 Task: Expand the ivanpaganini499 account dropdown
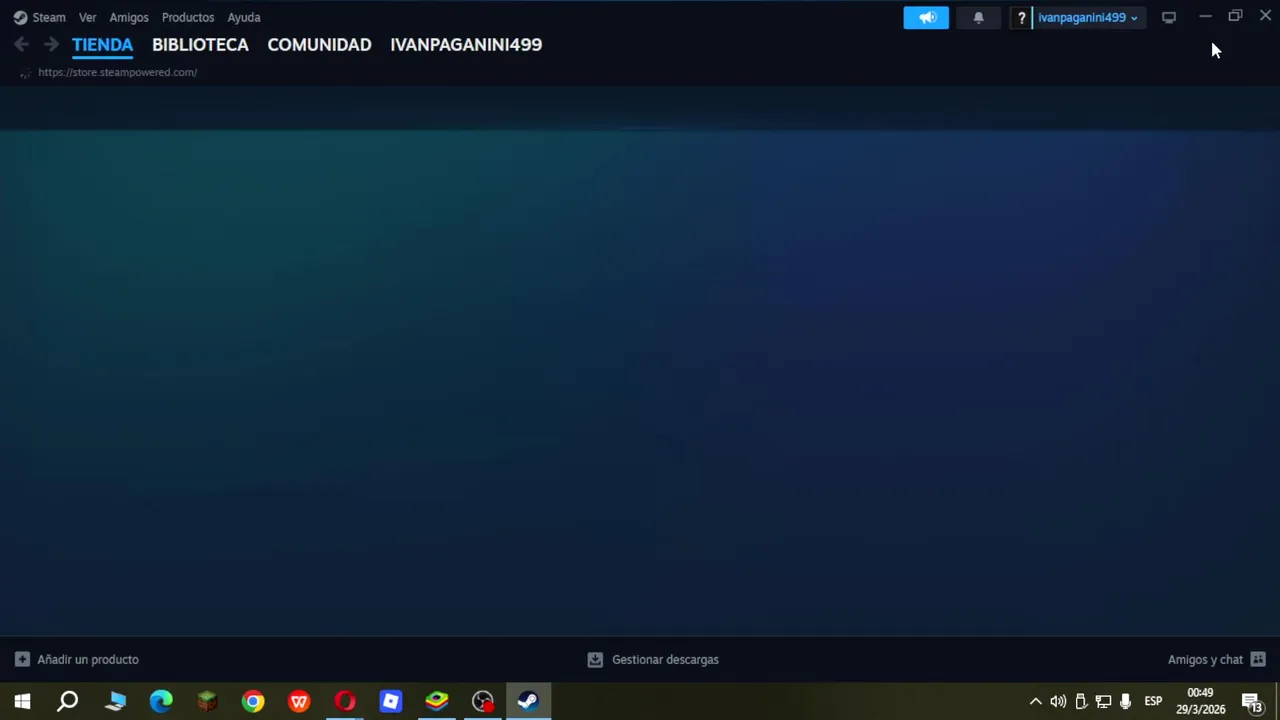(1087, 17)
